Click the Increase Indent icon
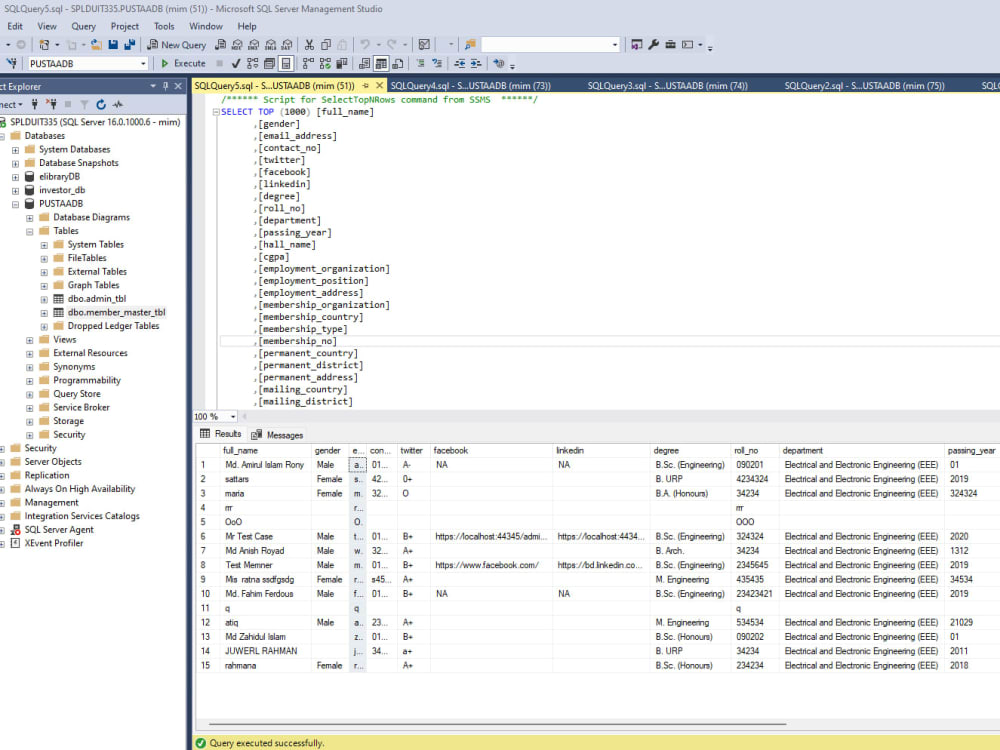This screenshot has width=1000, height=750. (476, 63)
